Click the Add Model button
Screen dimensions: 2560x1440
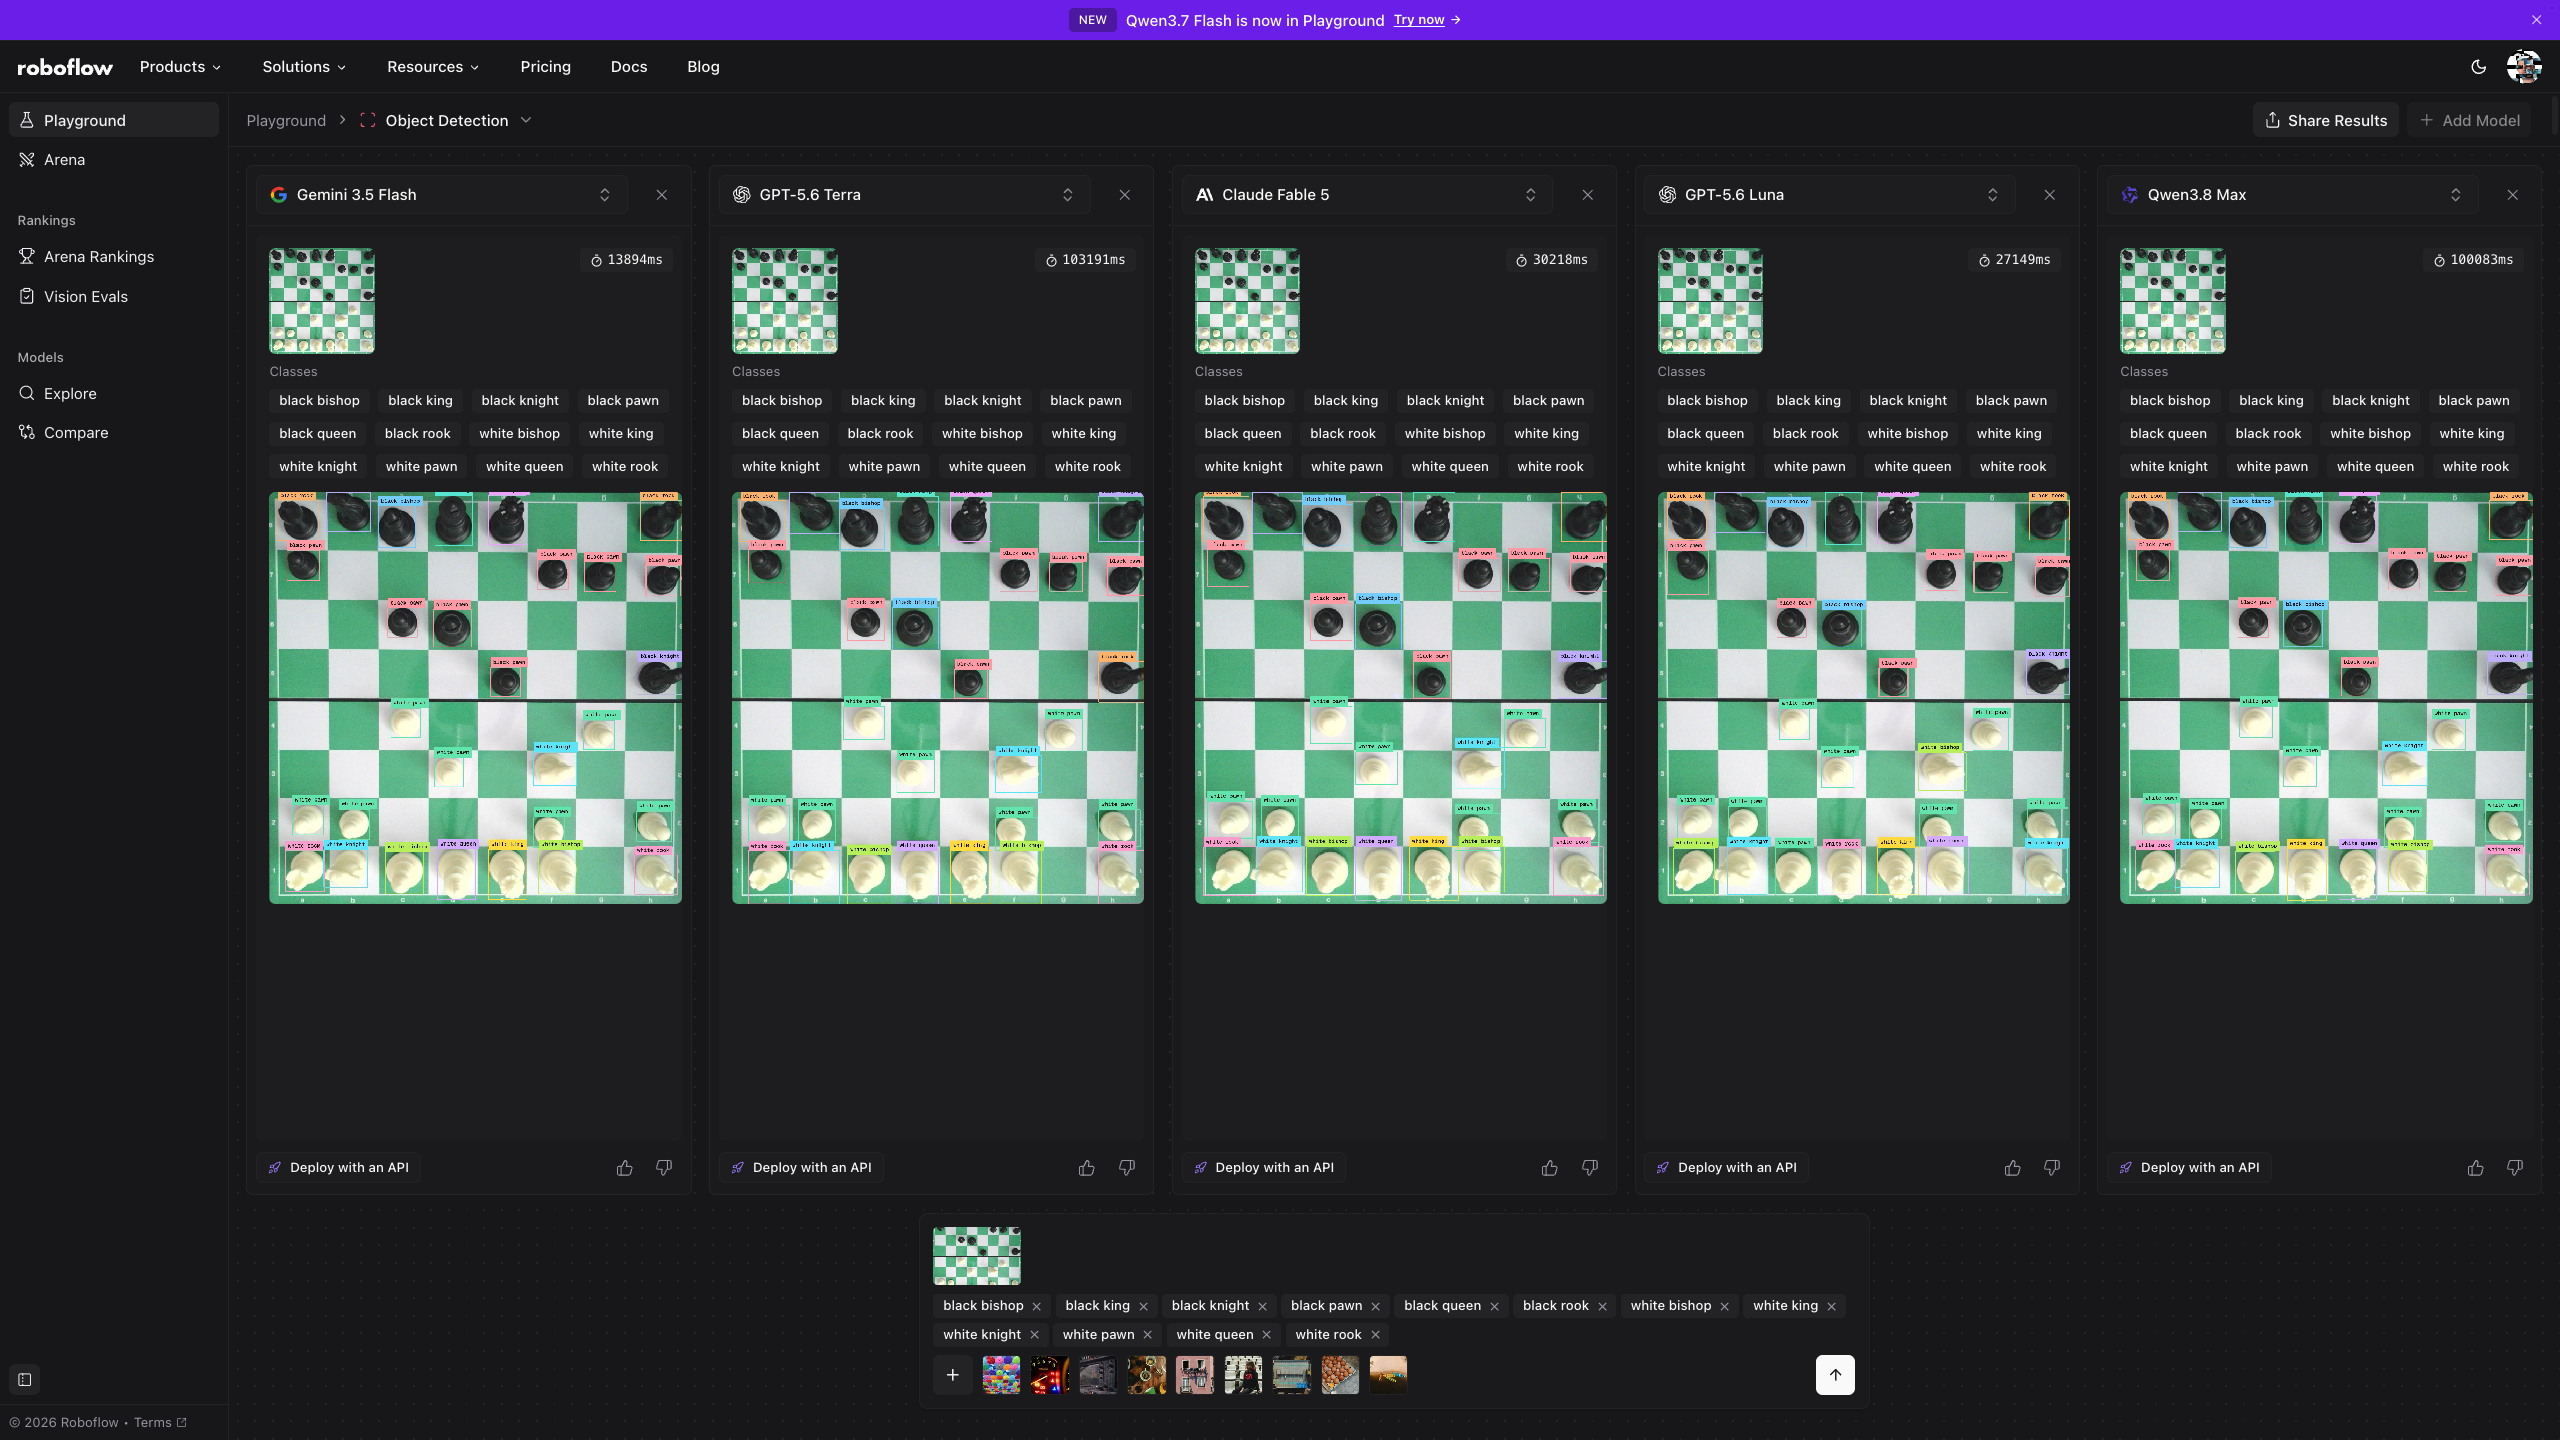pos(2469,121)
